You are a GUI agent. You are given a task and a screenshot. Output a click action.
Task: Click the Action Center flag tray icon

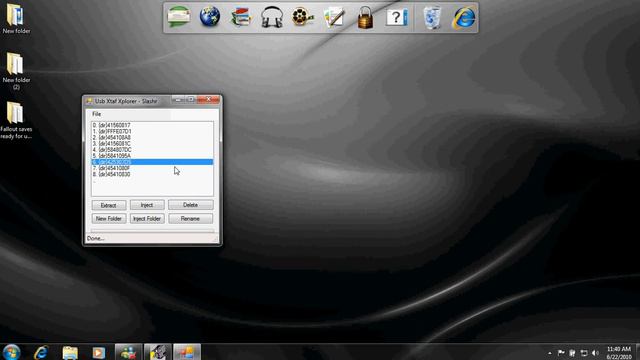pos(561,353)
